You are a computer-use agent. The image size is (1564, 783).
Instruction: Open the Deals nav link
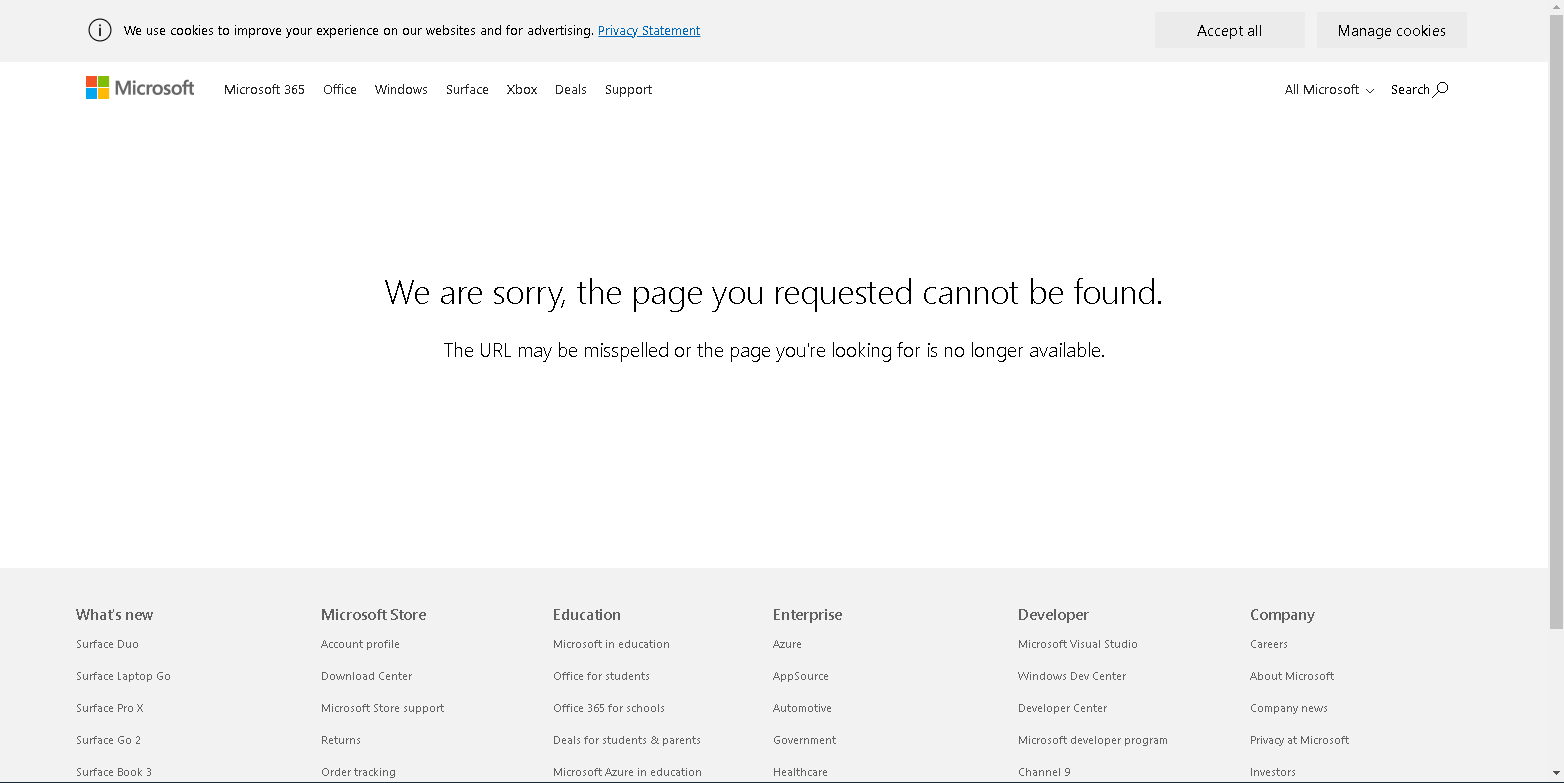571,89
